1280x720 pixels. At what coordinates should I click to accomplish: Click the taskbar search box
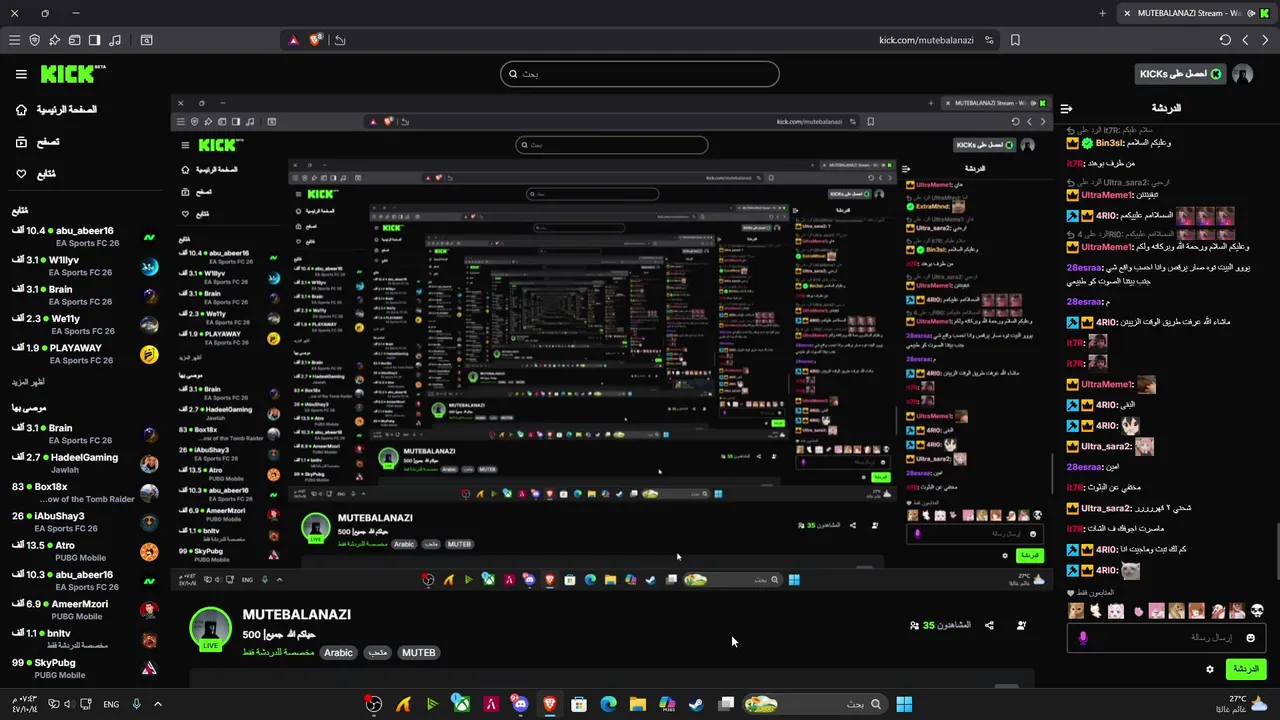coord(816,704)
